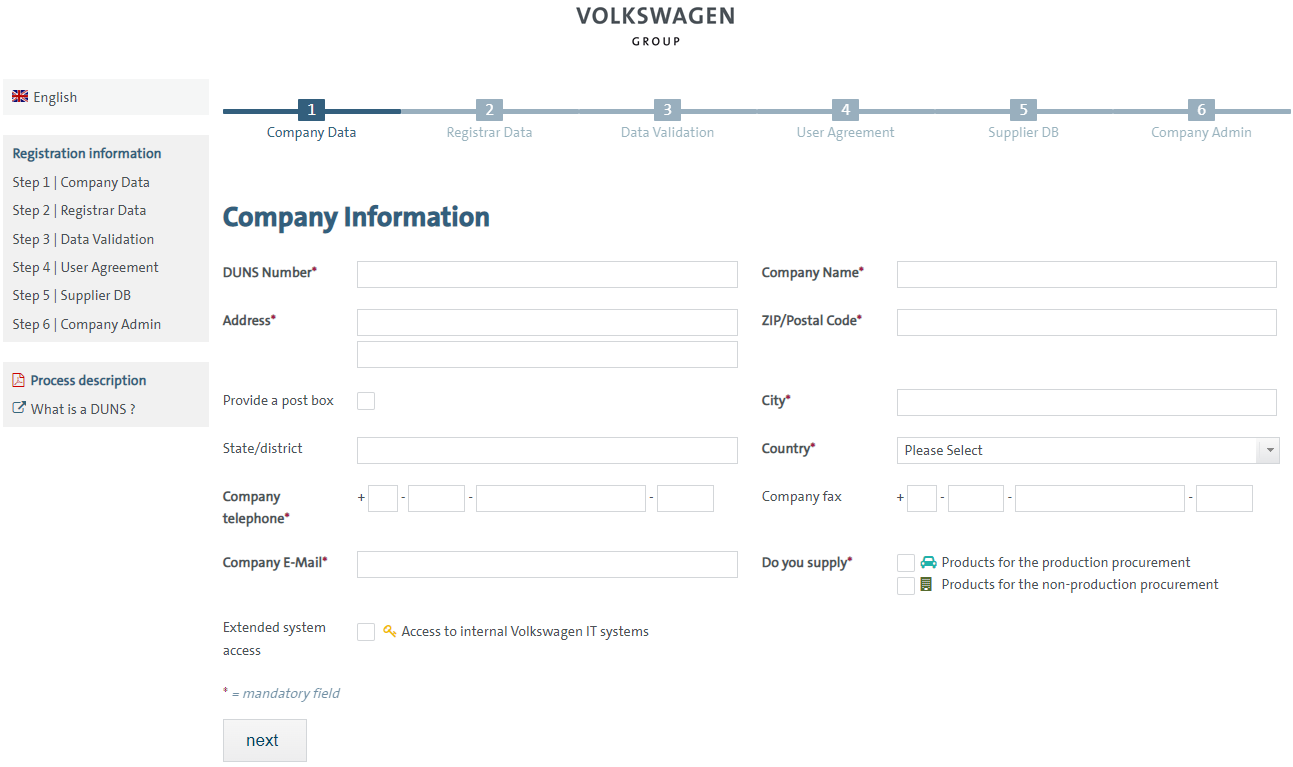Viewport: 1293px width, 767px height.
Task: Click the Company telephone area code field
Action: point(436,498)
